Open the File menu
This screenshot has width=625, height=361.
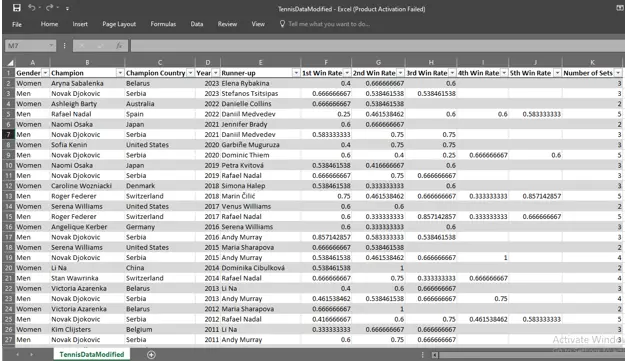(17, 24)
